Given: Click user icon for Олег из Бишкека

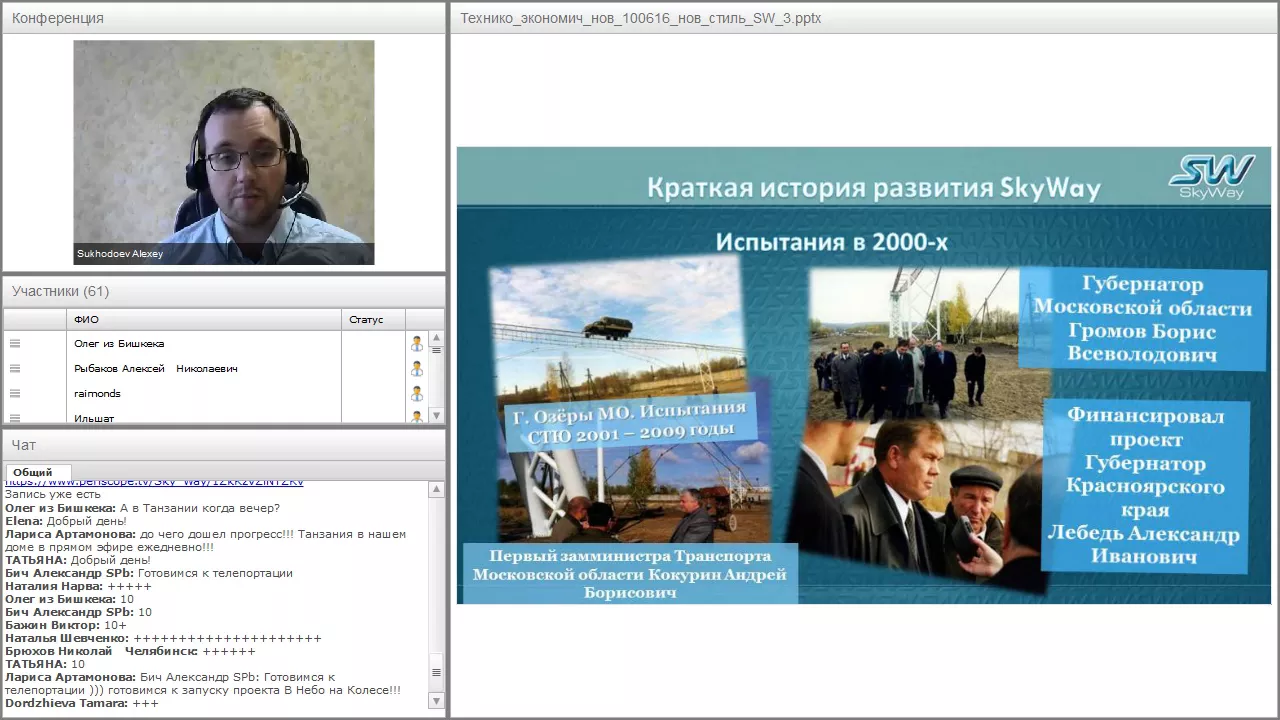Looking at the screenshot, I should pyautogui.click(x=417, y=343).
